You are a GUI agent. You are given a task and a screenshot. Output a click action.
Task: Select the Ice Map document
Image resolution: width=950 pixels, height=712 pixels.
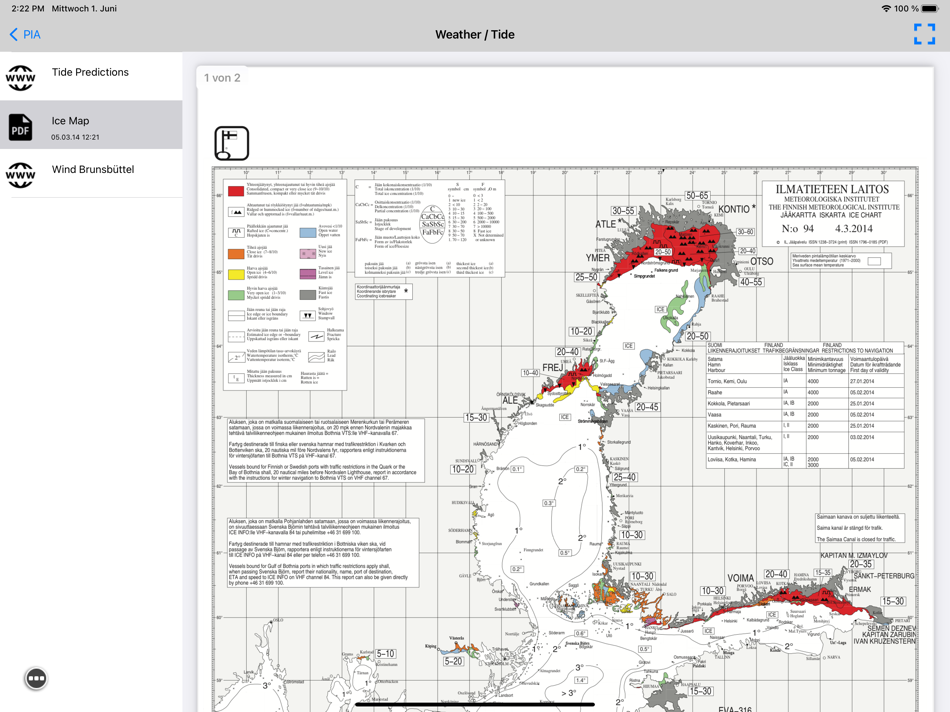point(91,125)
